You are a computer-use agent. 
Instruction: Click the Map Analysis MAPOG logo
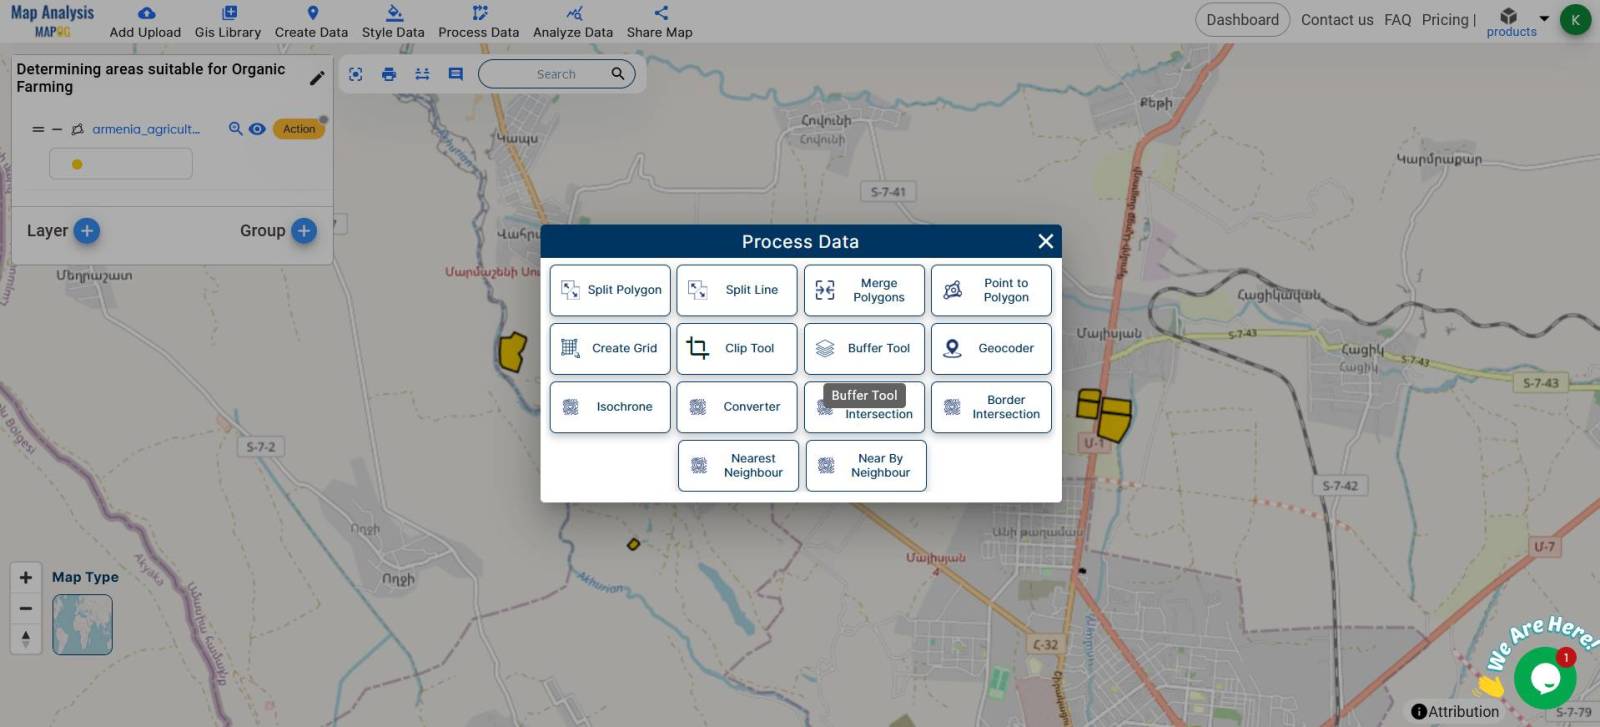click(x=52, y=20)
